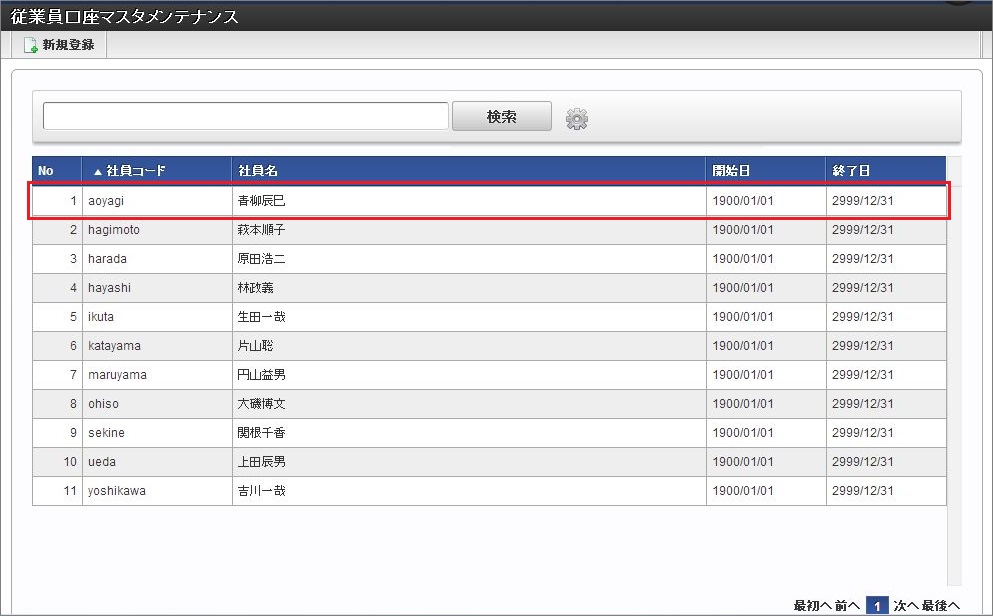Select the sekine employee code cell
The width and height of the screenshot is (993, 616).
(157, 433)
